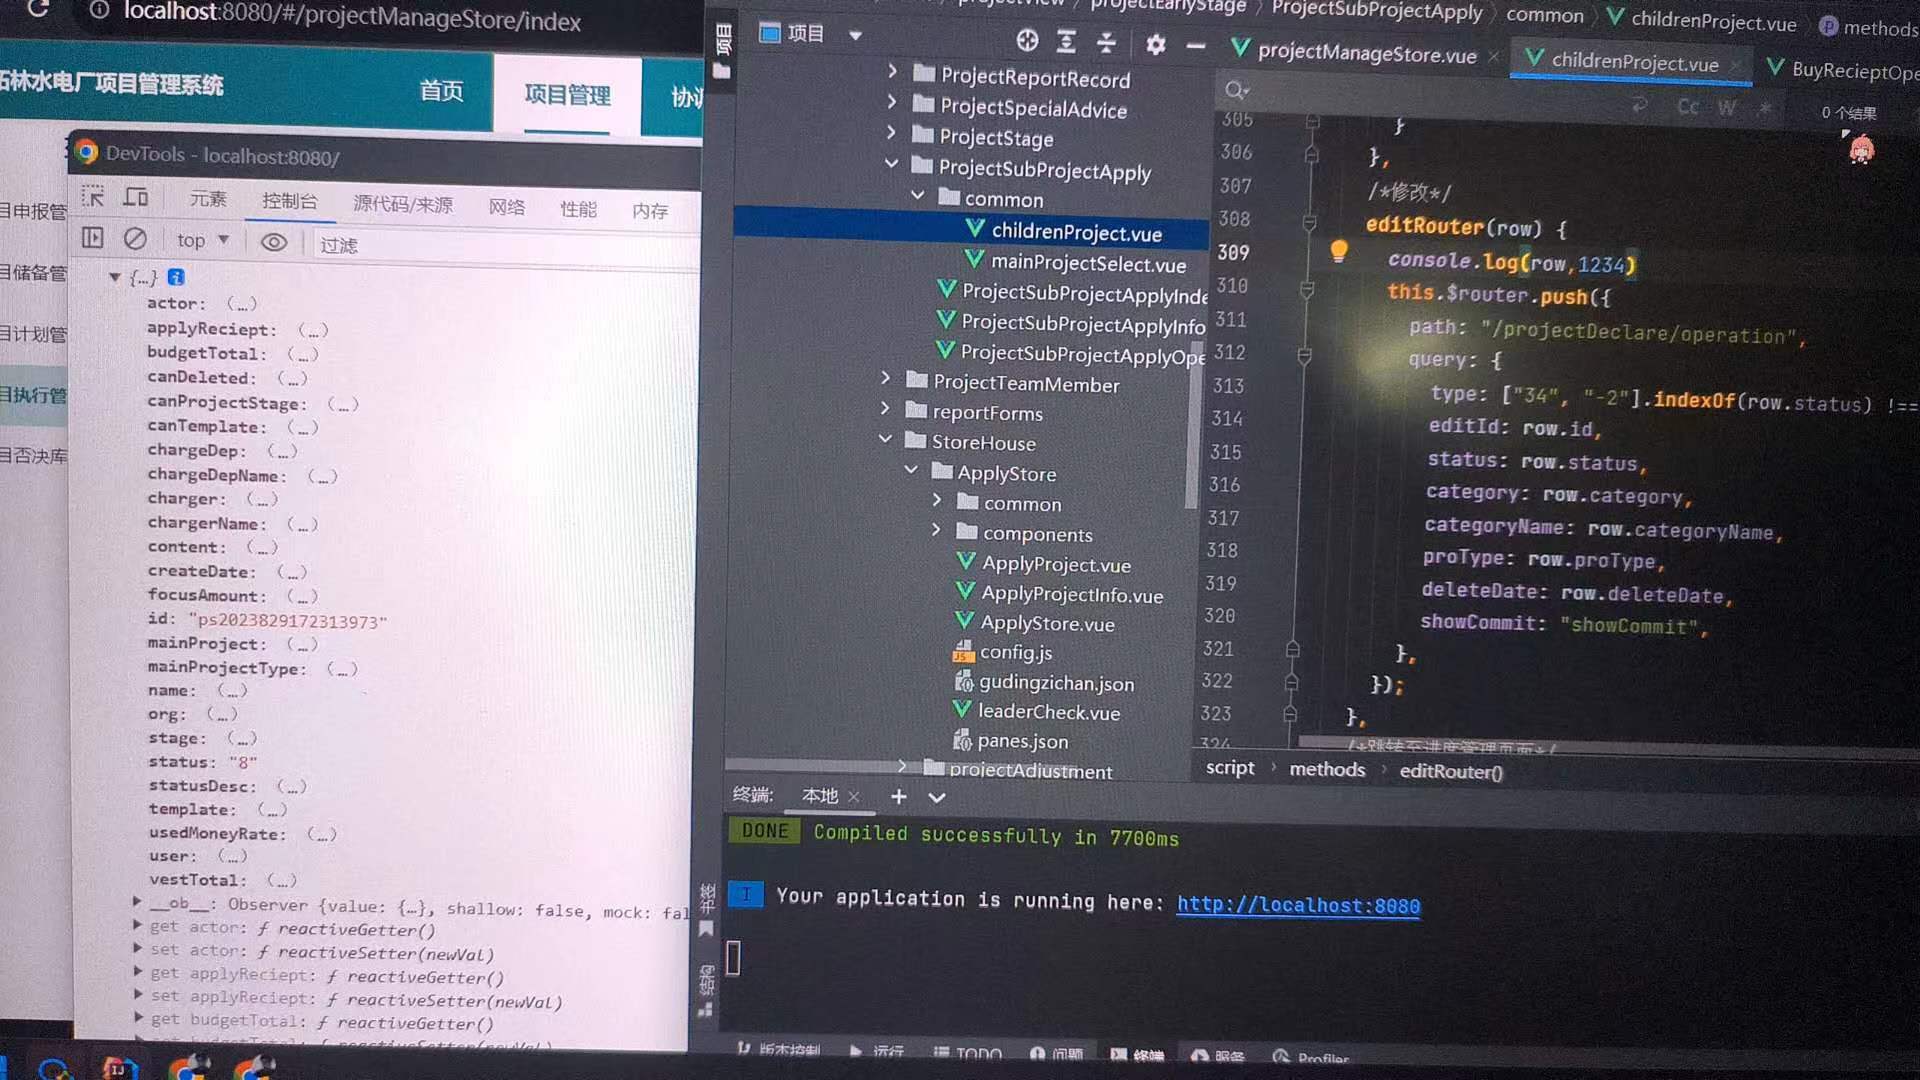
Task: Switch to the 元素 tab in DevTools
Action: pos(208,199)
